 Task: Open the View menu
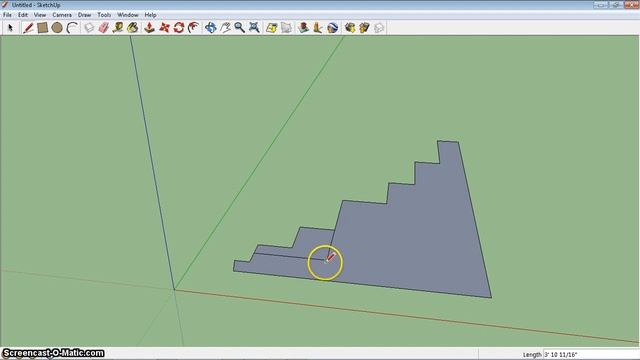[40, 15]
